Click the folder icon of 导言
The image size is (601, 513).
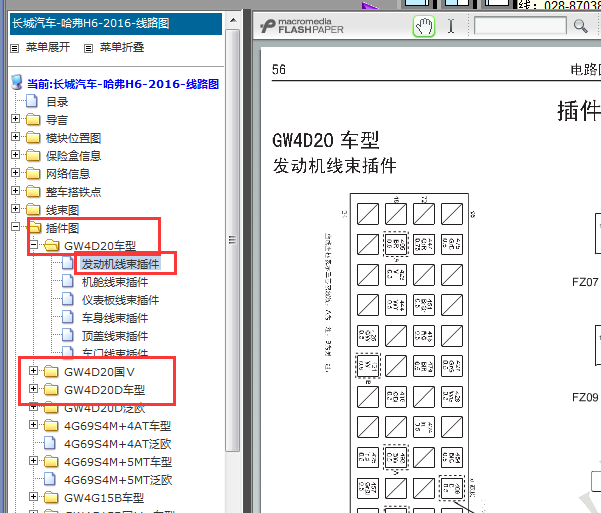[33, 119]
